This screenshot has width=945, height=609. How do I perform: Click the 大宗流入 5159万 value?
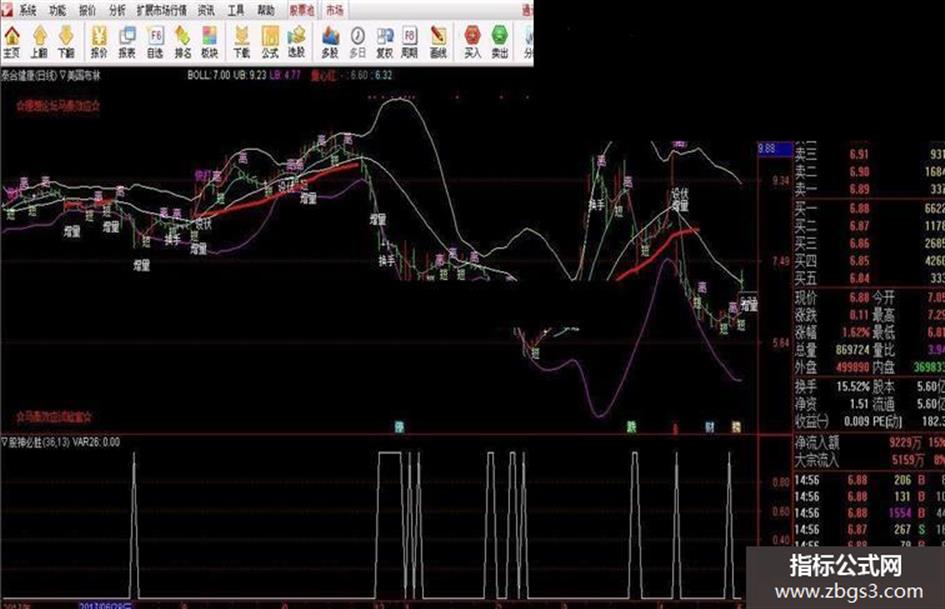coord(905,461)
